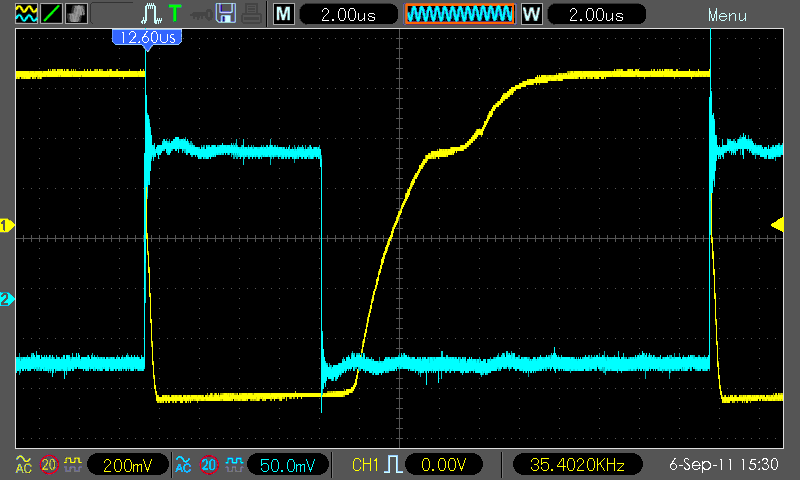Click the printer icon in top bar
Viewport: 800px width, 480px height.
click(252, 14)
